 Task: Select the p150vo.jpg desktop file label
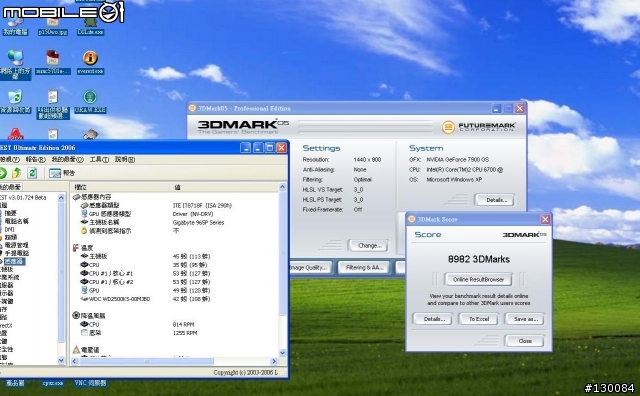click(53, 32)
